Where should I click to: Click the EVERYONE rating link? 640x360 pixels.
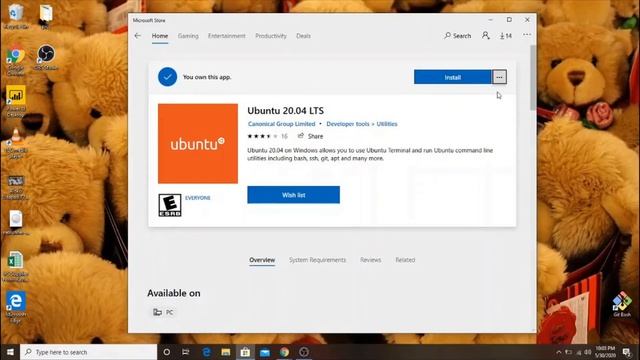(x=198, y=198)
